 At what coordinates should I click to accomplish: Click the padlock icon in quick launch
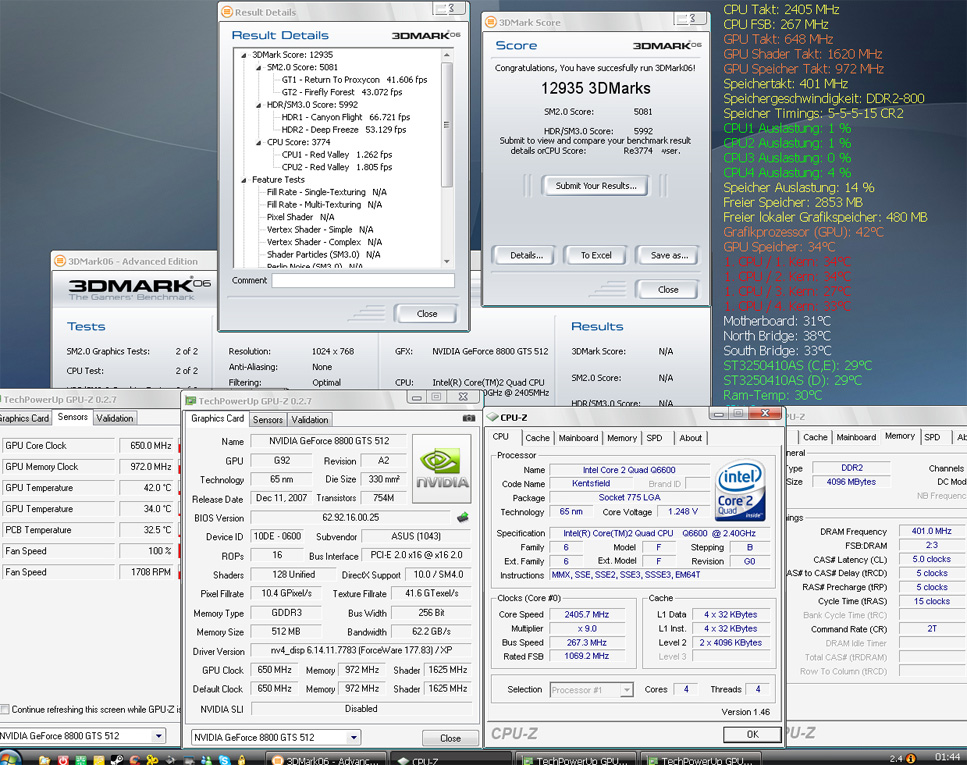click(x=242, y=760)
